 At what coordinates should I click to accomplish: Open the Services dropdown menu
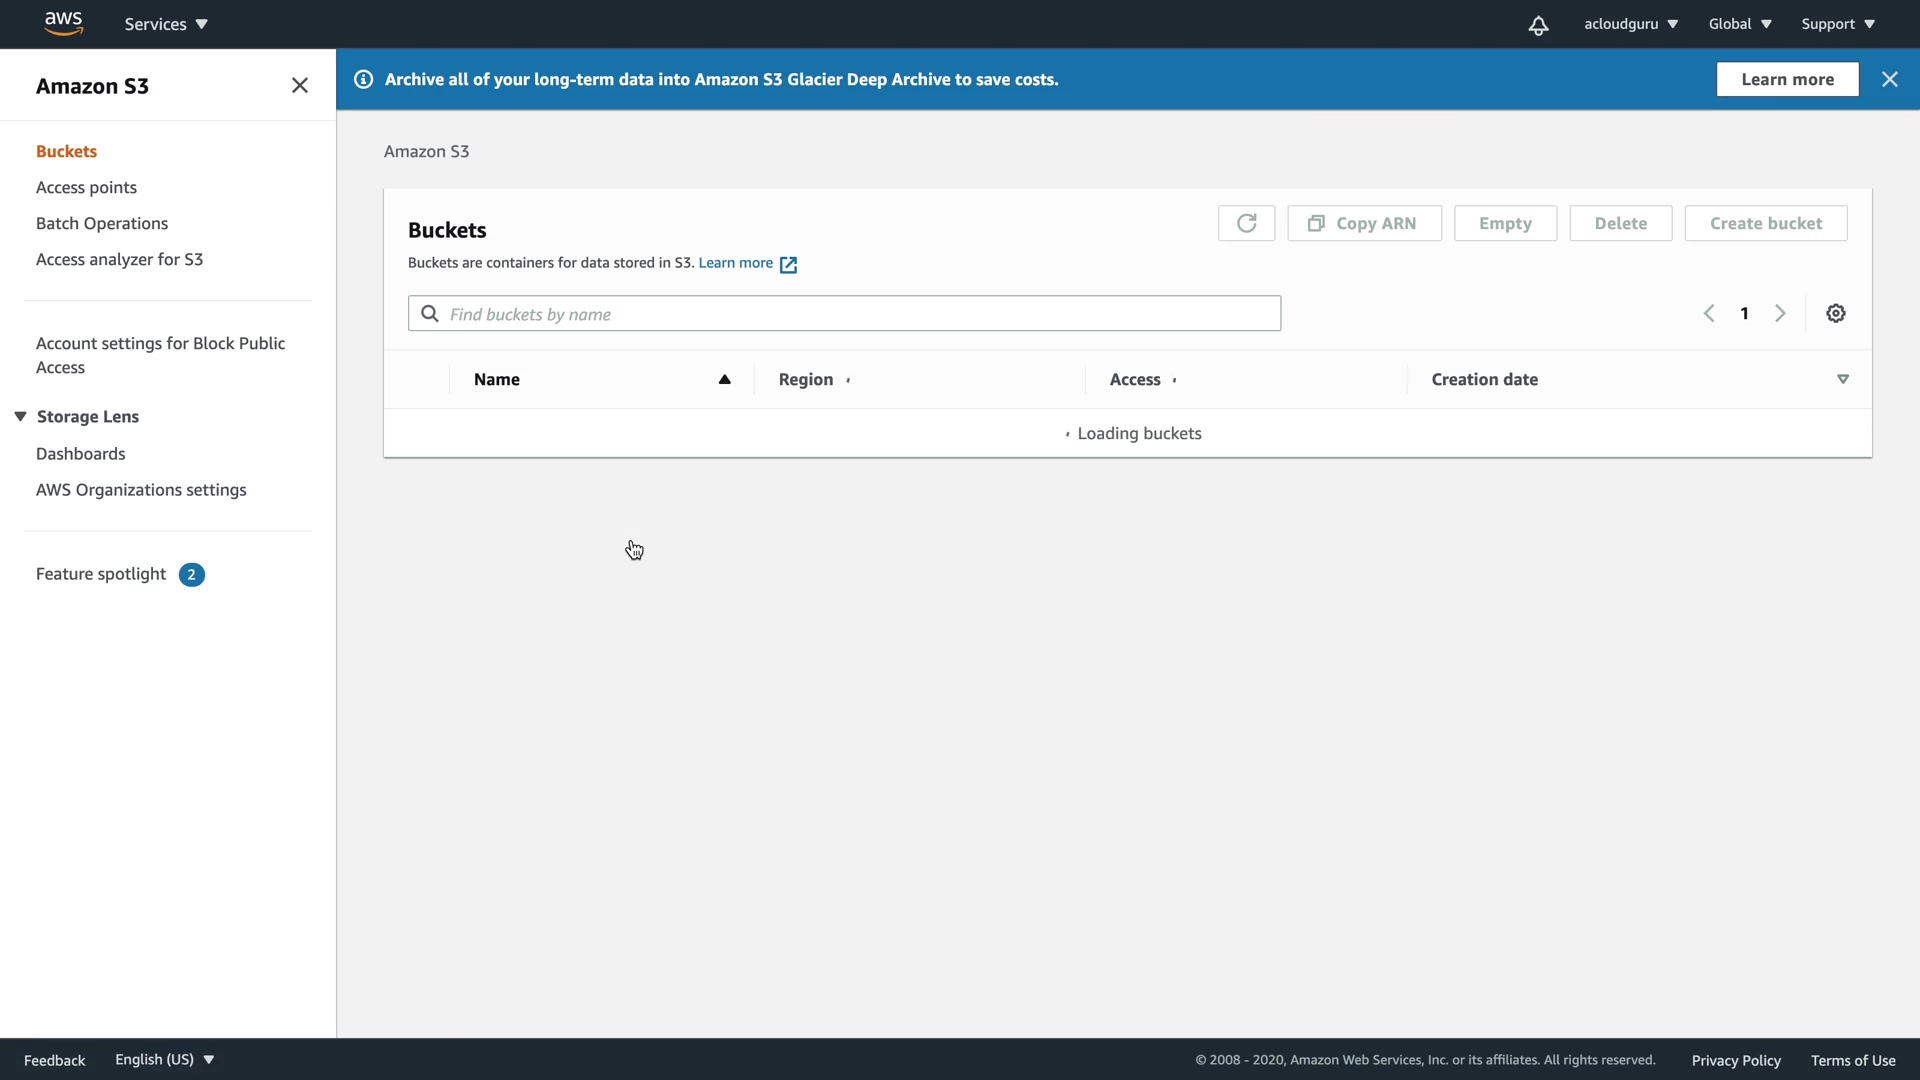click(166, 24)
